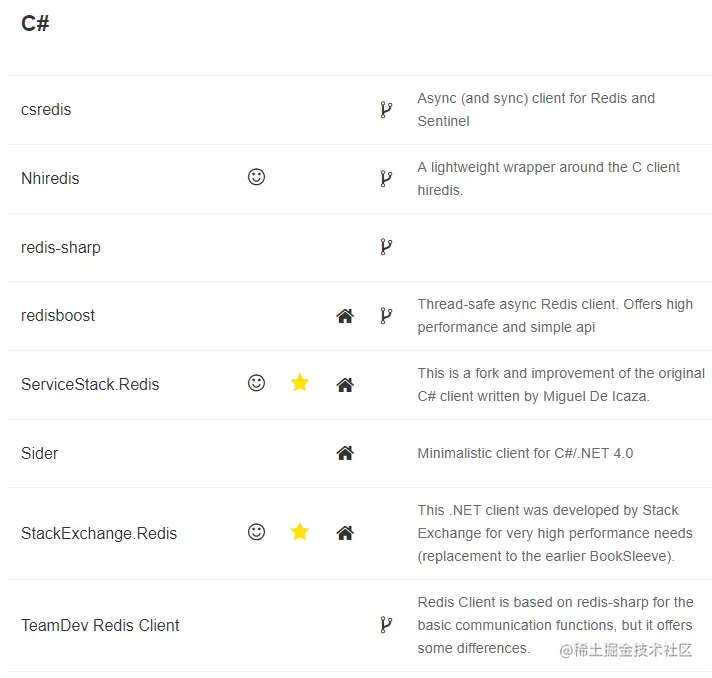Open redis-sharp repository fork icon
712x678 pixels.
(x=386, y=247)
